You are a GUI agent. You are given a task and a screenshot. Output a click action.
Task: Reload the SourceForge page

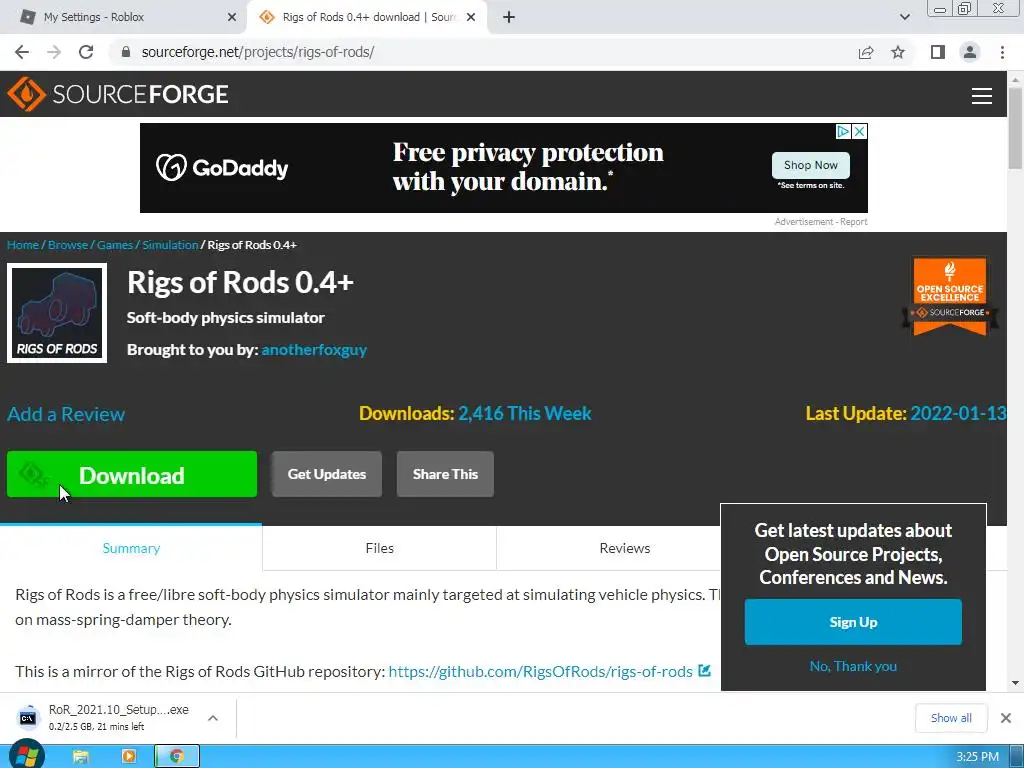pos(86,52)
